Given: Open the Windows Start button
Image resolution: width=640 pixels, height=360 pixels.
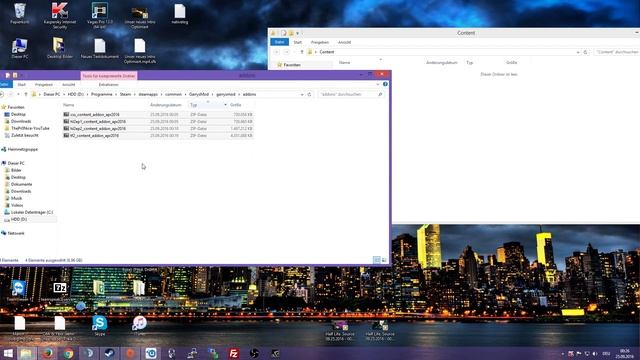Looking at the screenshot, I should [8, 353].
